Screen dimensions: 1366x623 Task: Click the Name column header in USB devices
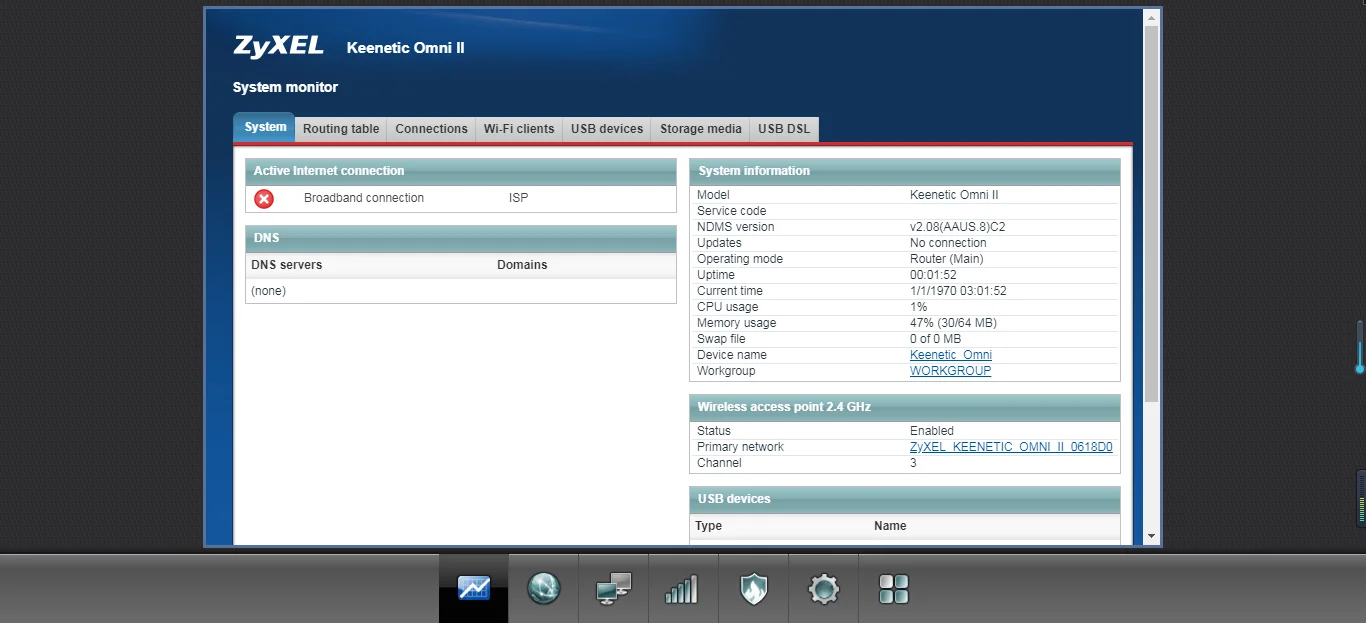(890, 526)
